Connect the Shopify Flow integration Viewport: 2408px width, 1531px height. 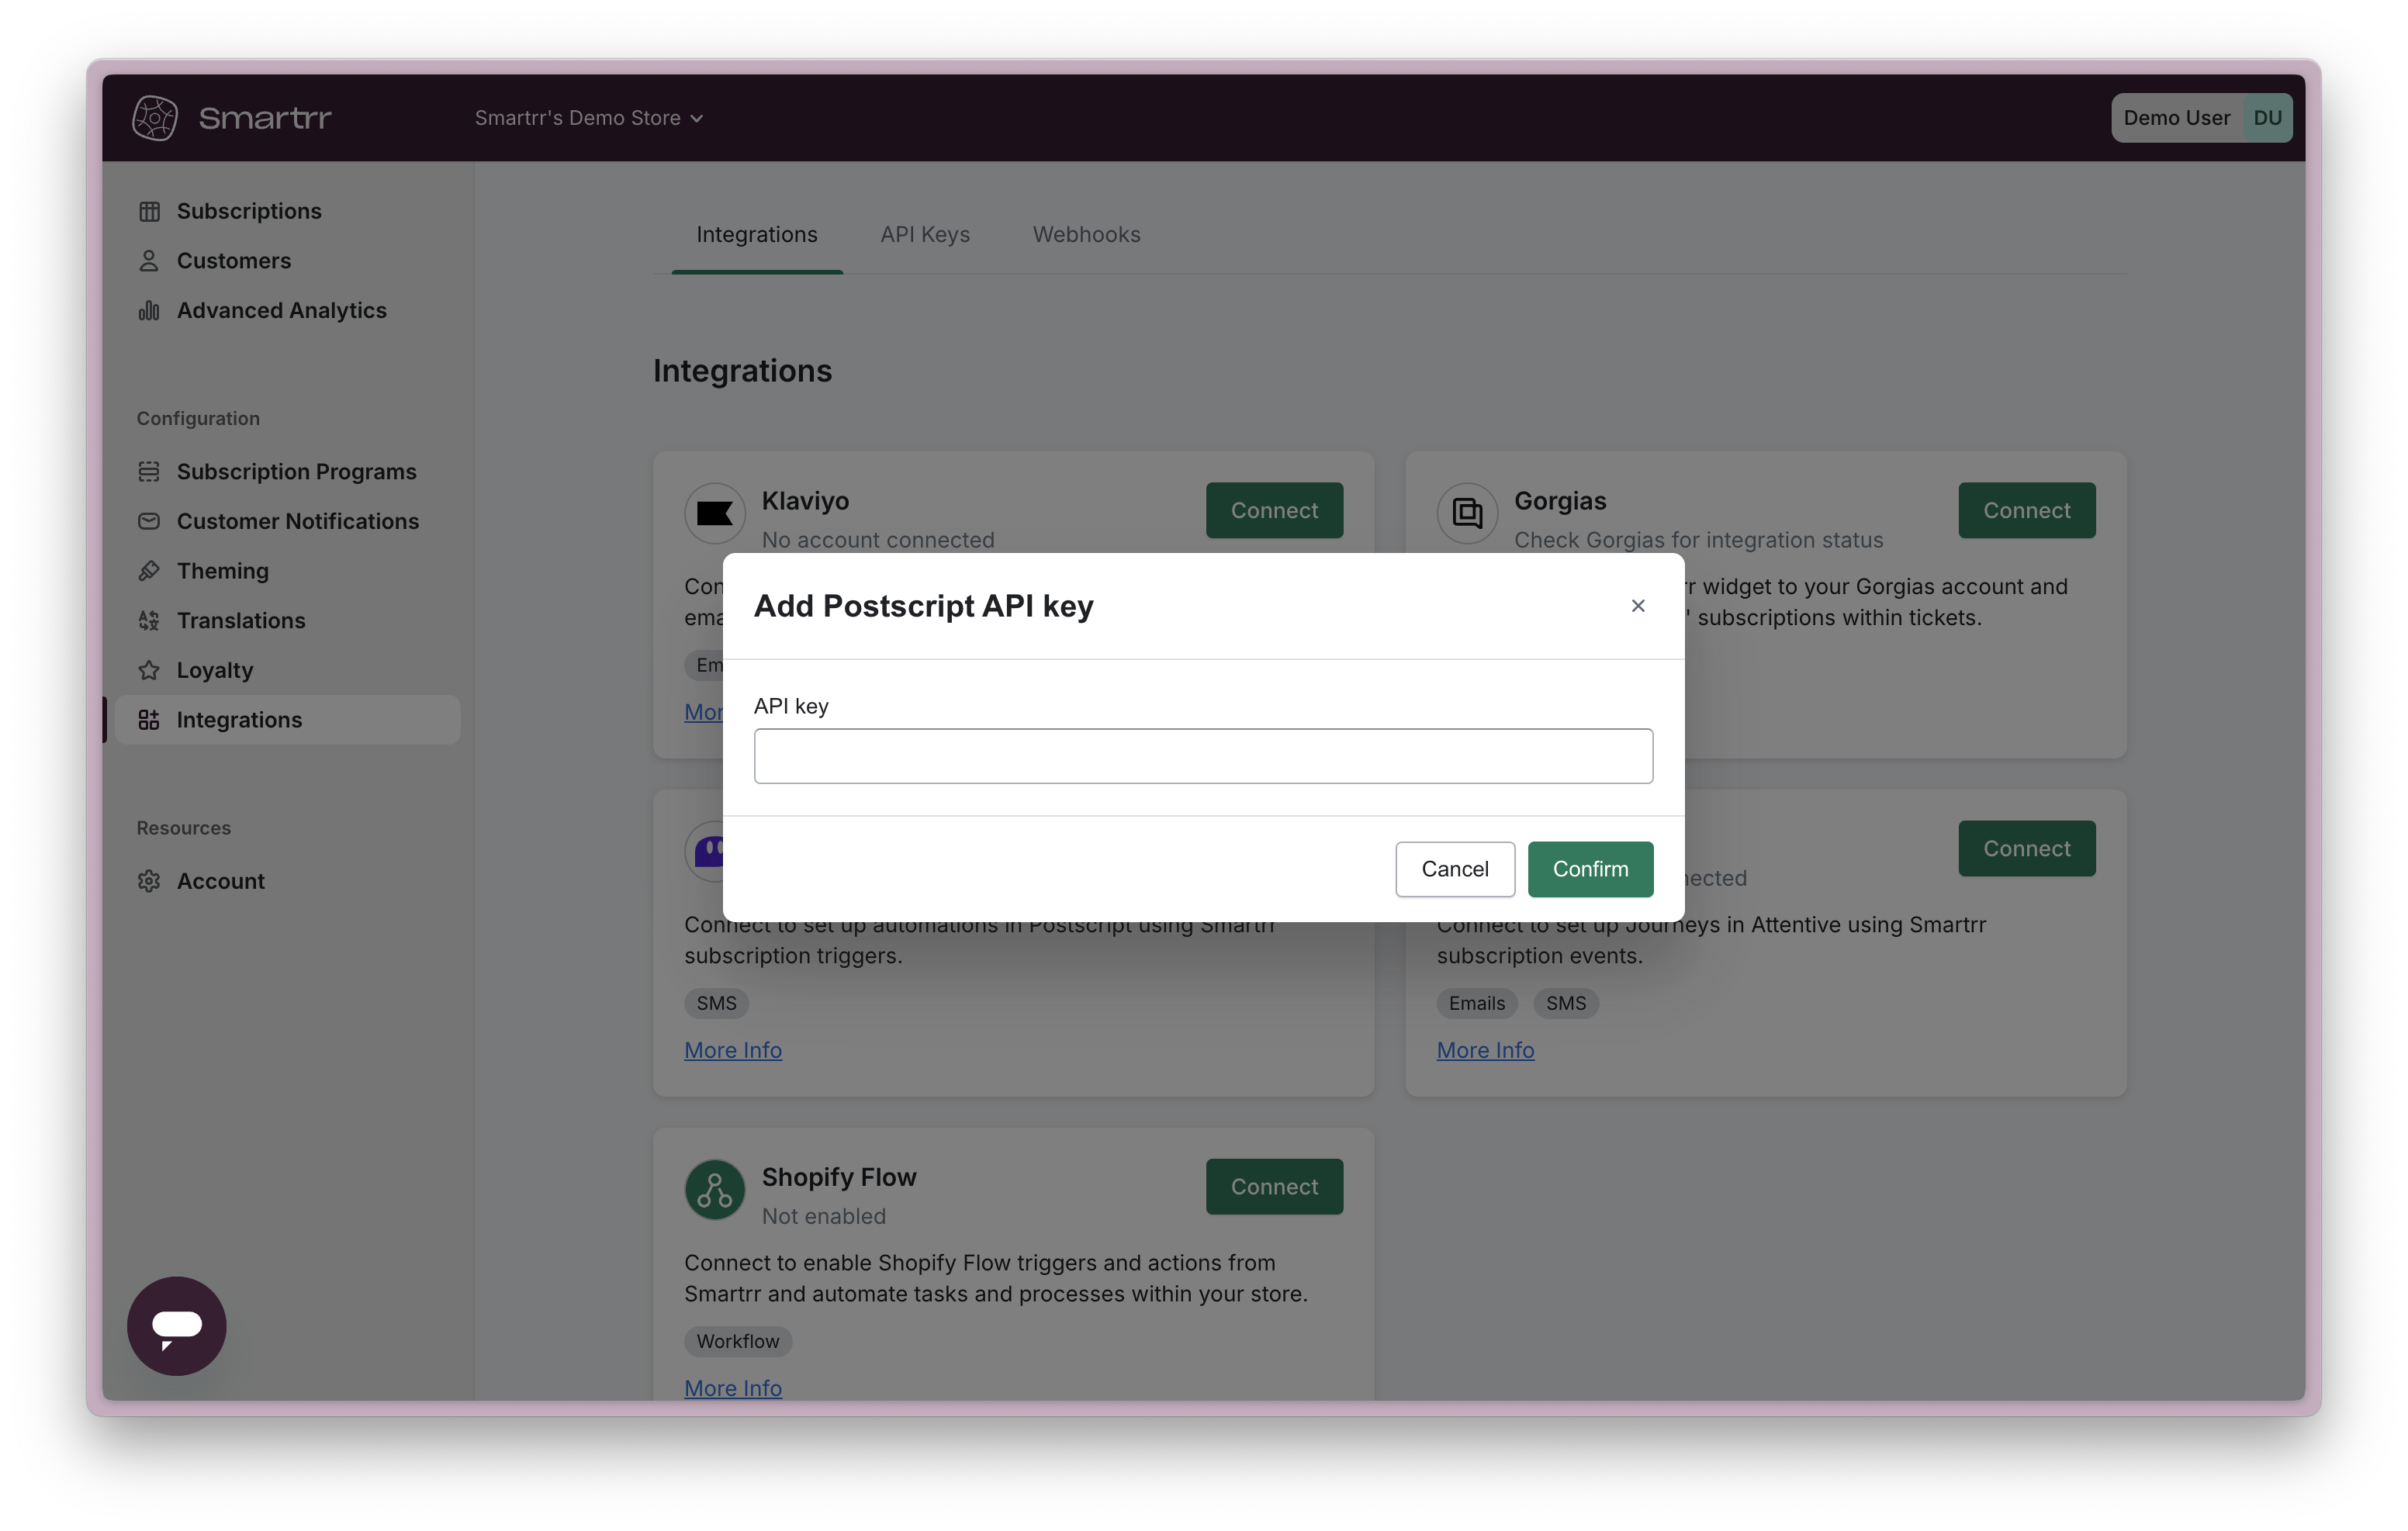(x=1274, y=1187)
